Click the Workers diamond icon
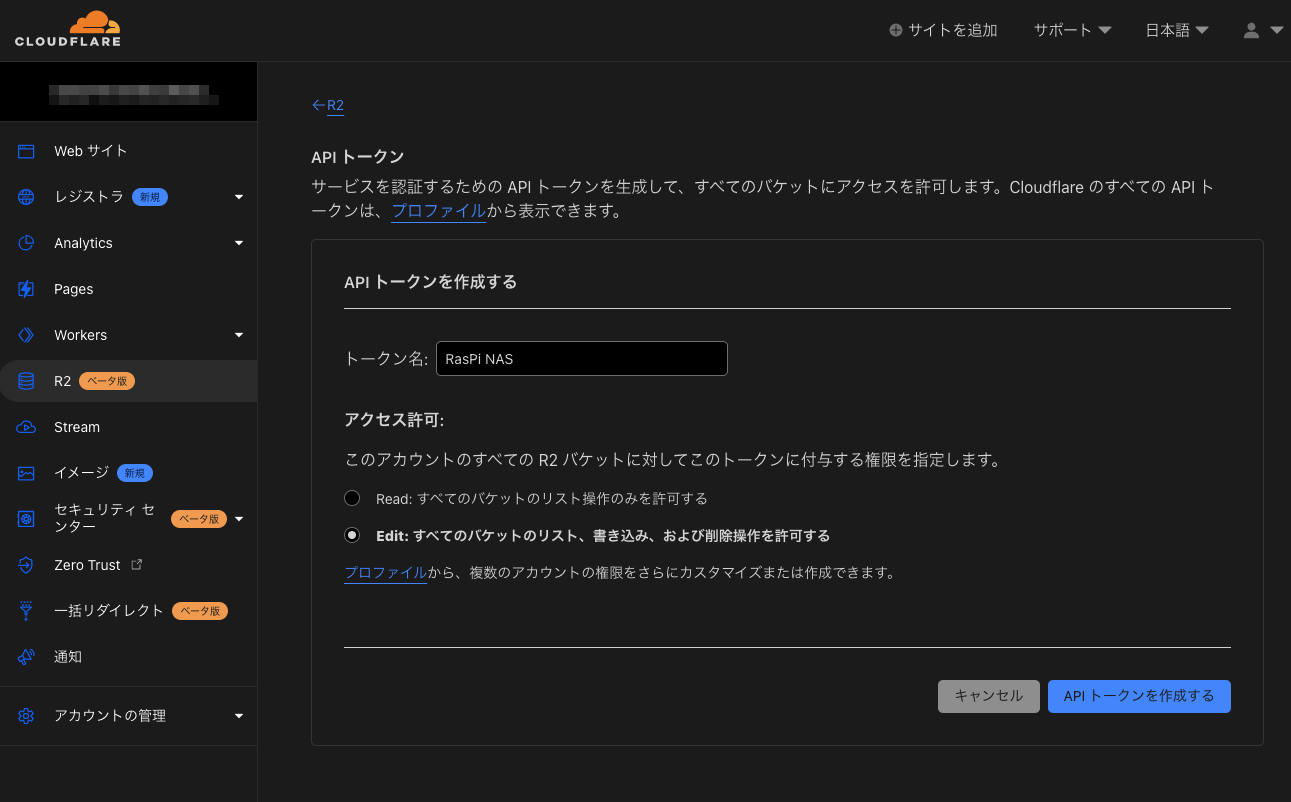Image resolution: width=1291 pixels, height=802 pixels. point(26,335)
